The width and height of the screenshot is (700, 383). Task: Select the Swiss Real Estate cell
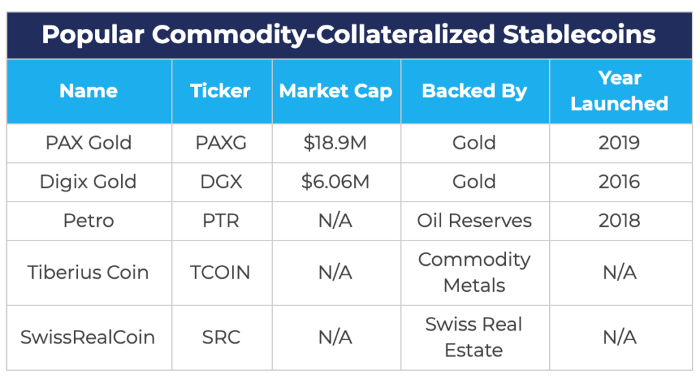[474, 337]
